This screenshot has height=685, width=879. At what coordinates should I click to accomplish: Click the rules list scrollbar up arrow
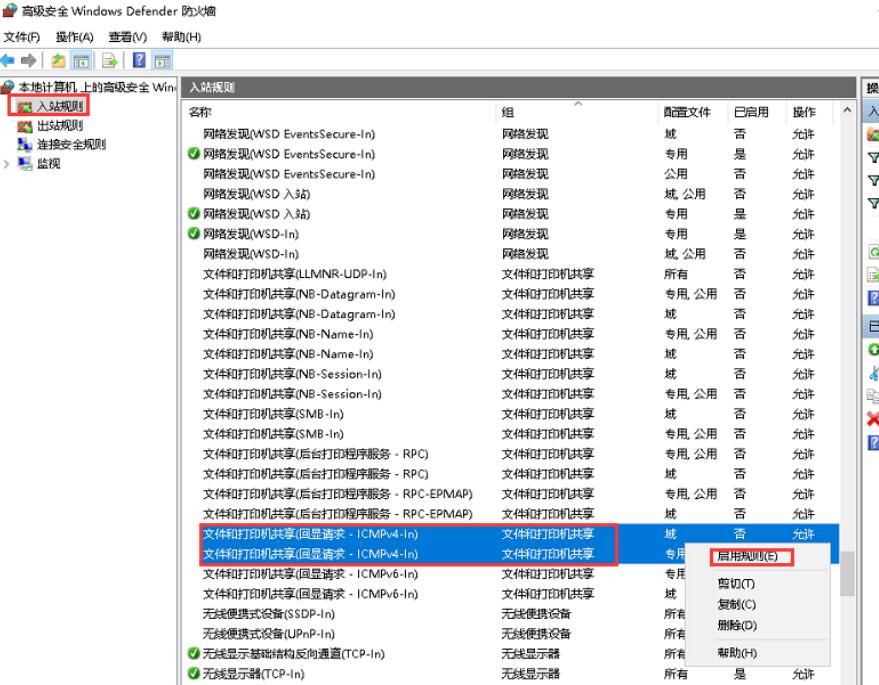[x=847, y=110]
